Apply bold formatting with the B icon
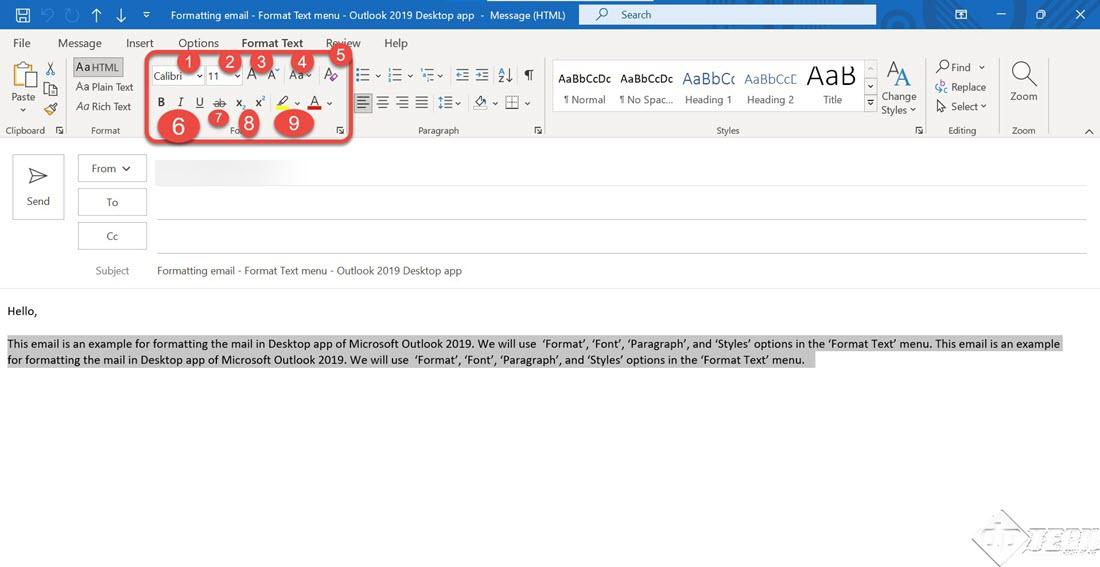This screenshot has height=567, width=1100. (x=161, y=102)
